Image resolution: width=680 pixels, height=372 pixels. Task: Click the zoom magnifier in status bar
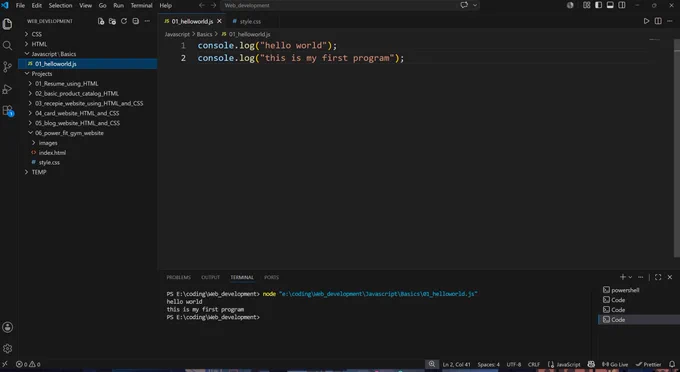(x=432, y=364)
